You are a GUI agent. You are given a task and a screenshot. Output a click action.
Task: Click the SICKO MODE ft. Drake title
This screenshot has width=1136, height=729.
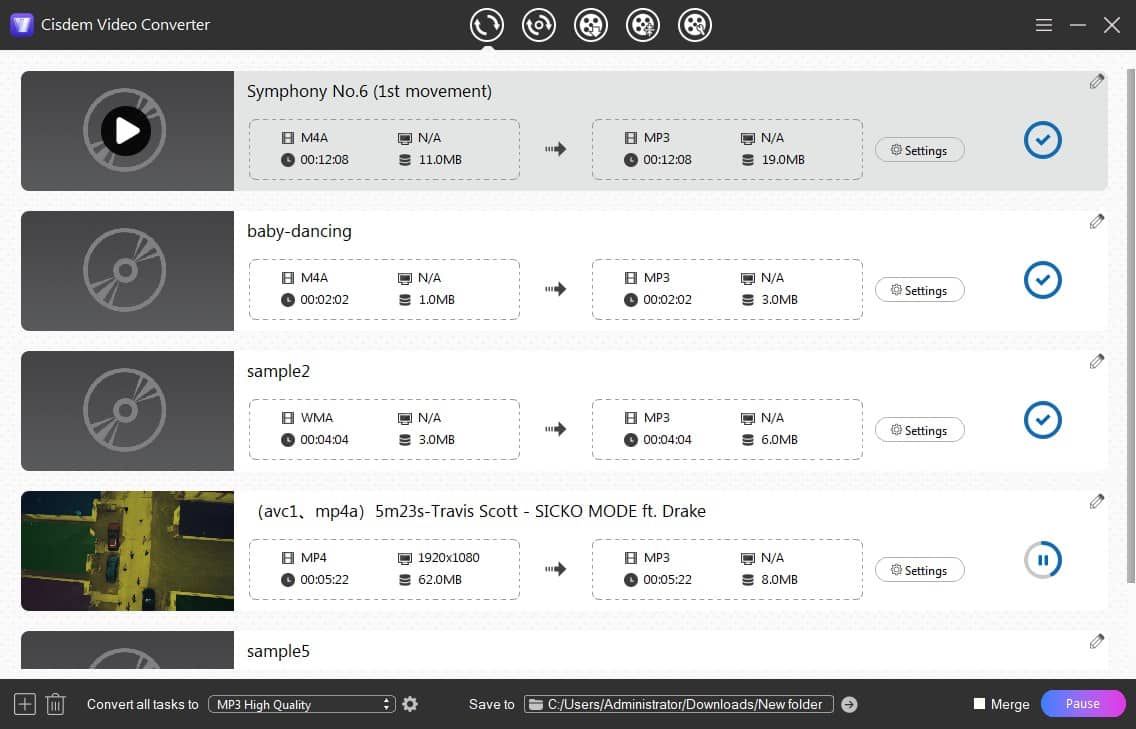point(481,511)
